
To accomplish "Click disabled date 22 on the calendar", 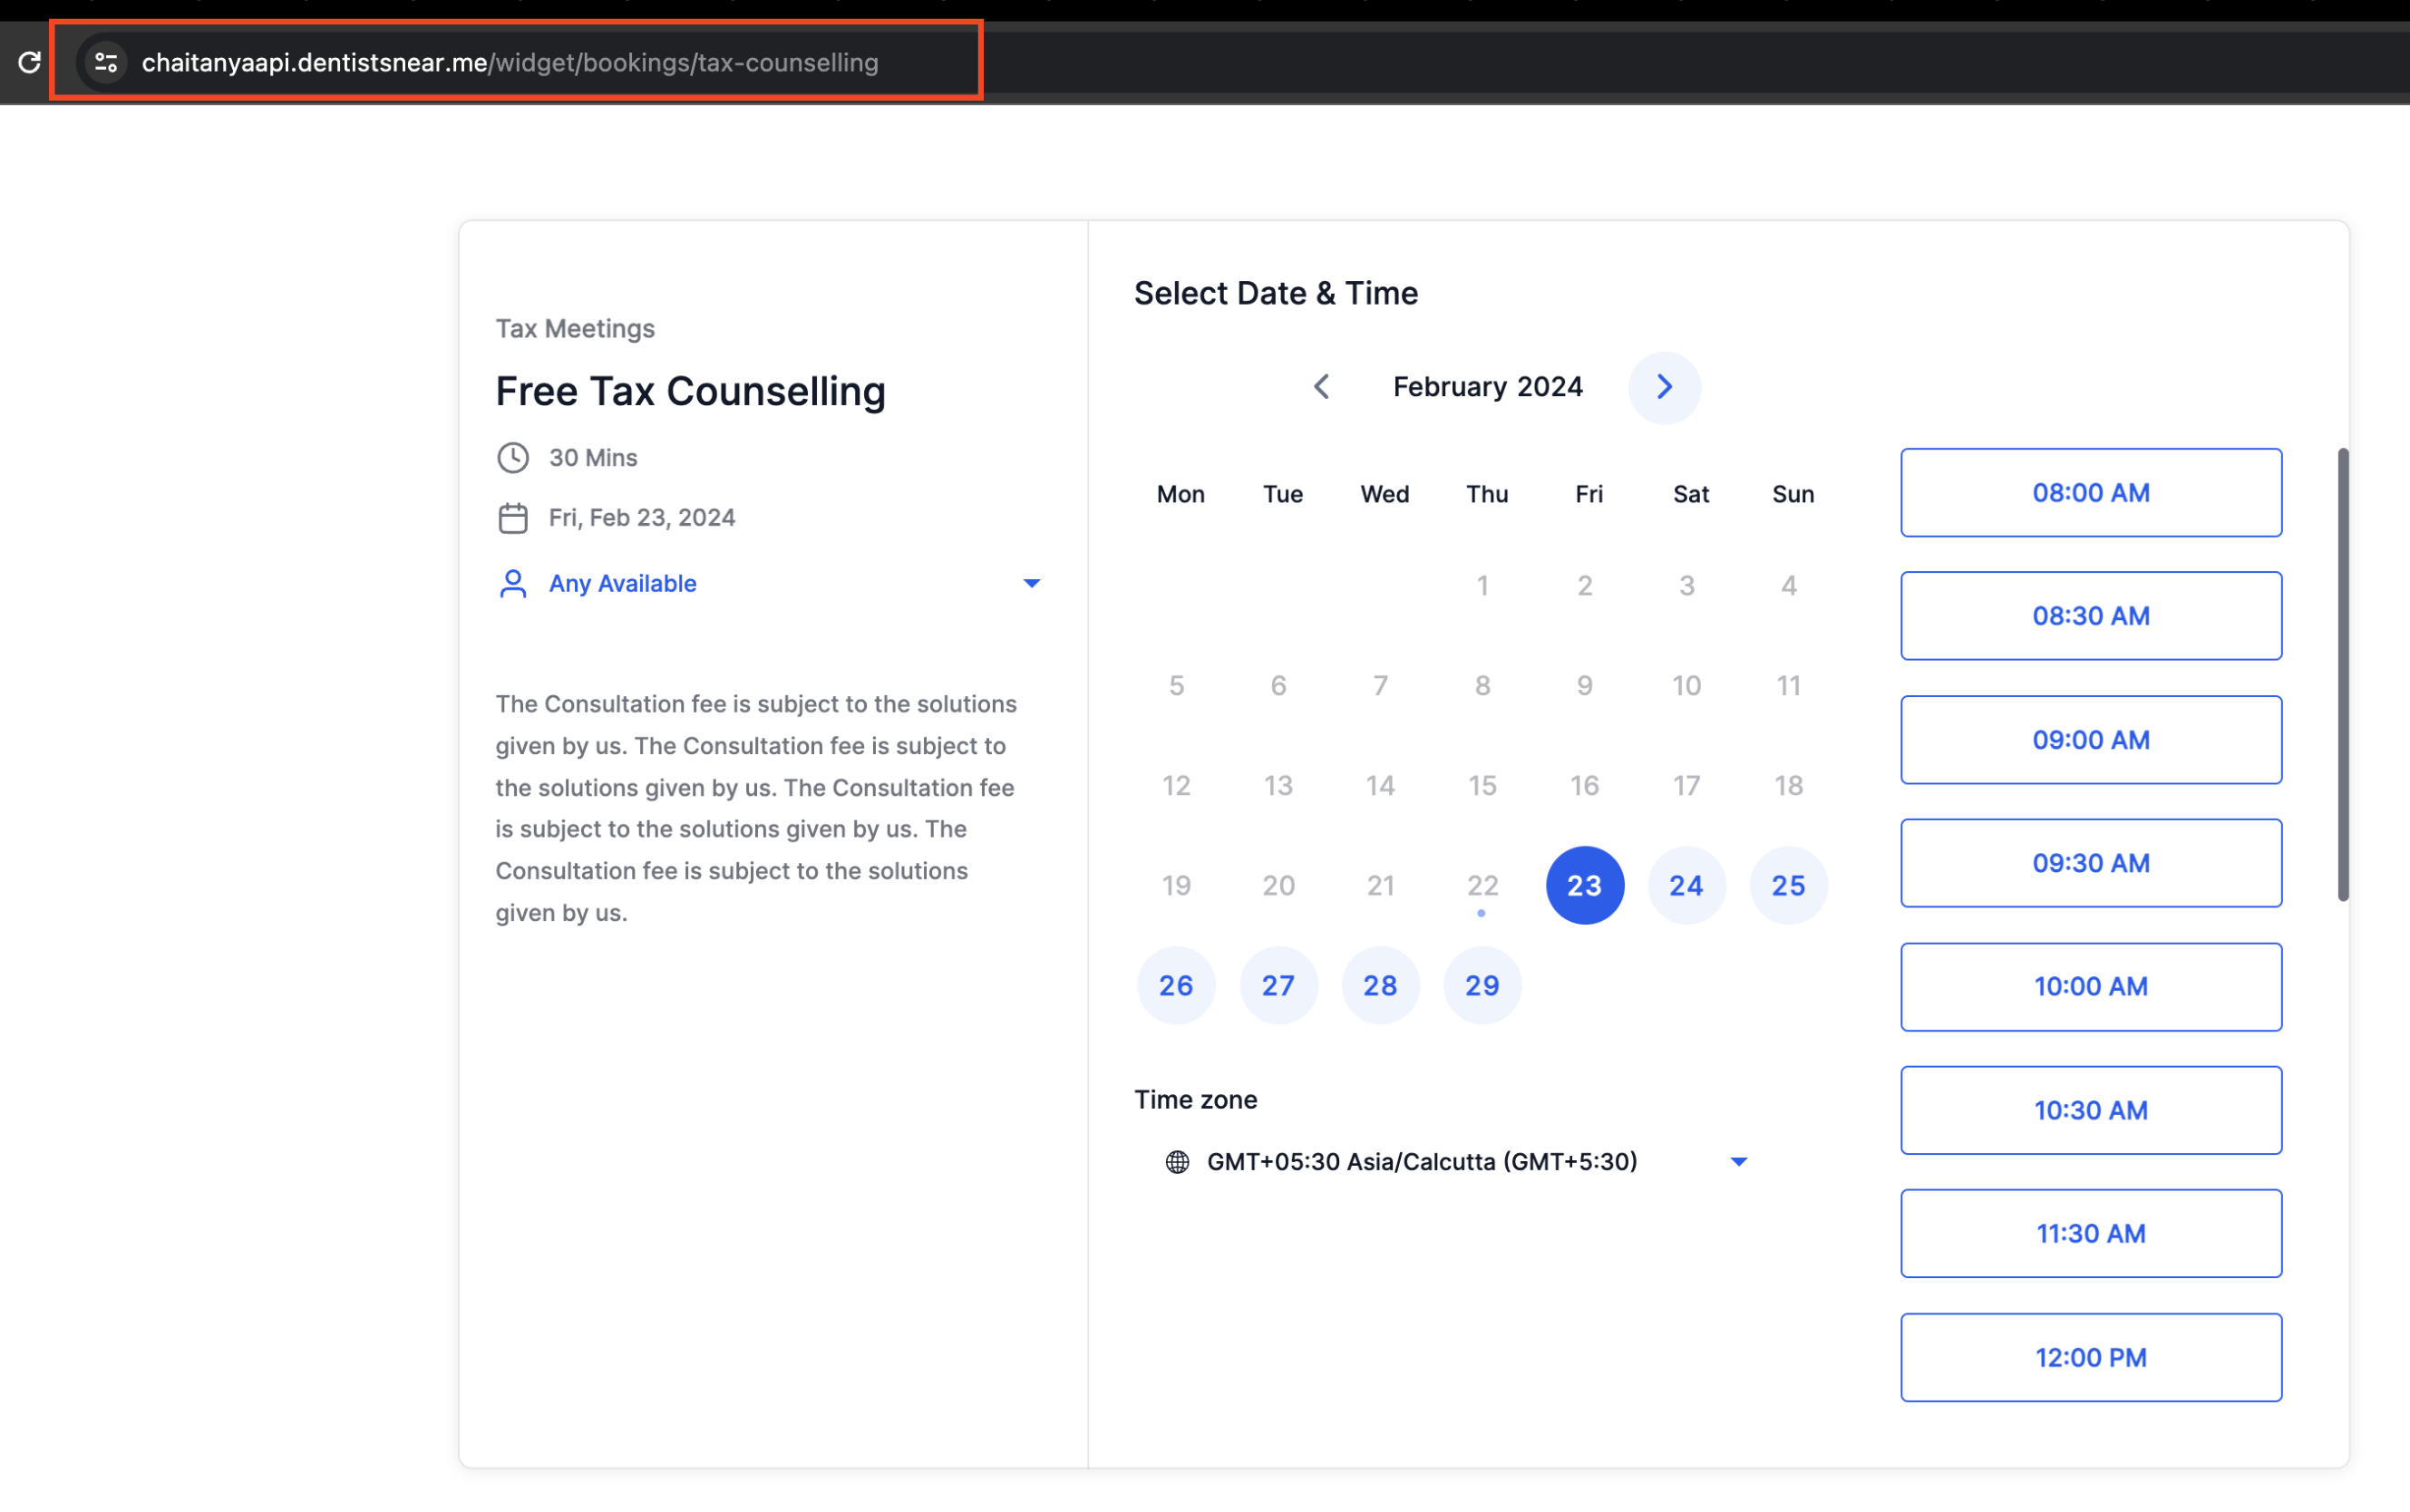I will tap(1482, 885).
